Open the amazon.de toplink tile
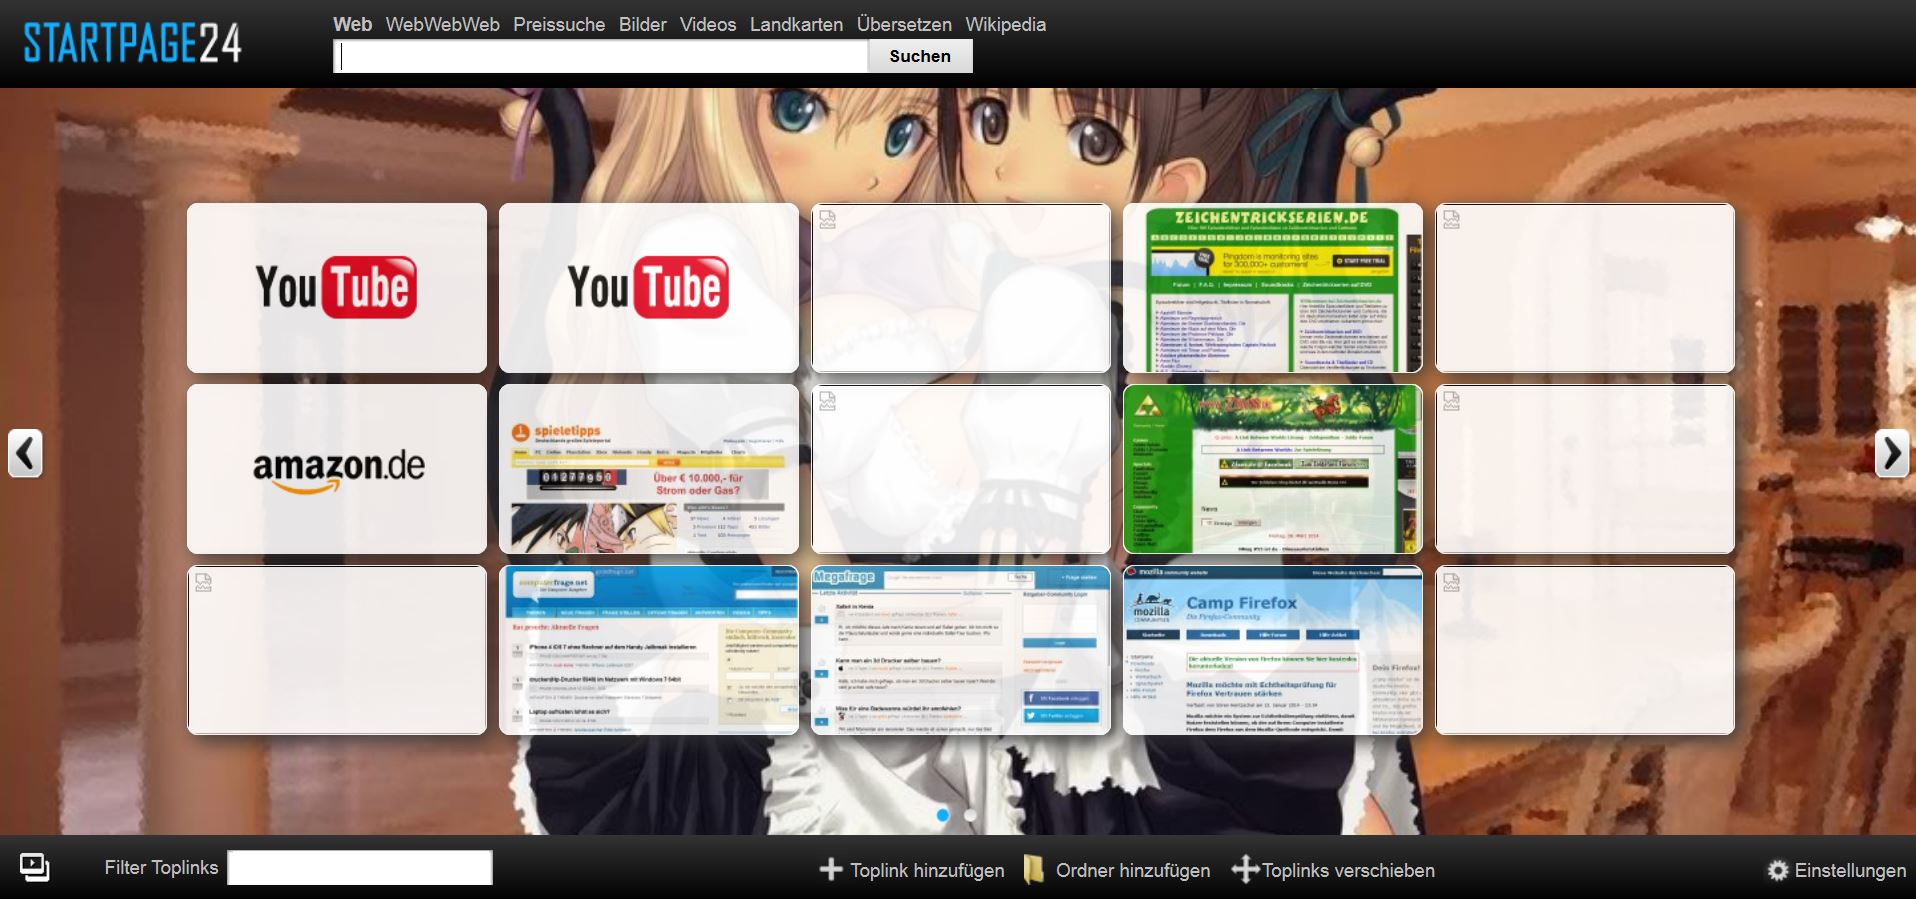 (x=337, y=469)
